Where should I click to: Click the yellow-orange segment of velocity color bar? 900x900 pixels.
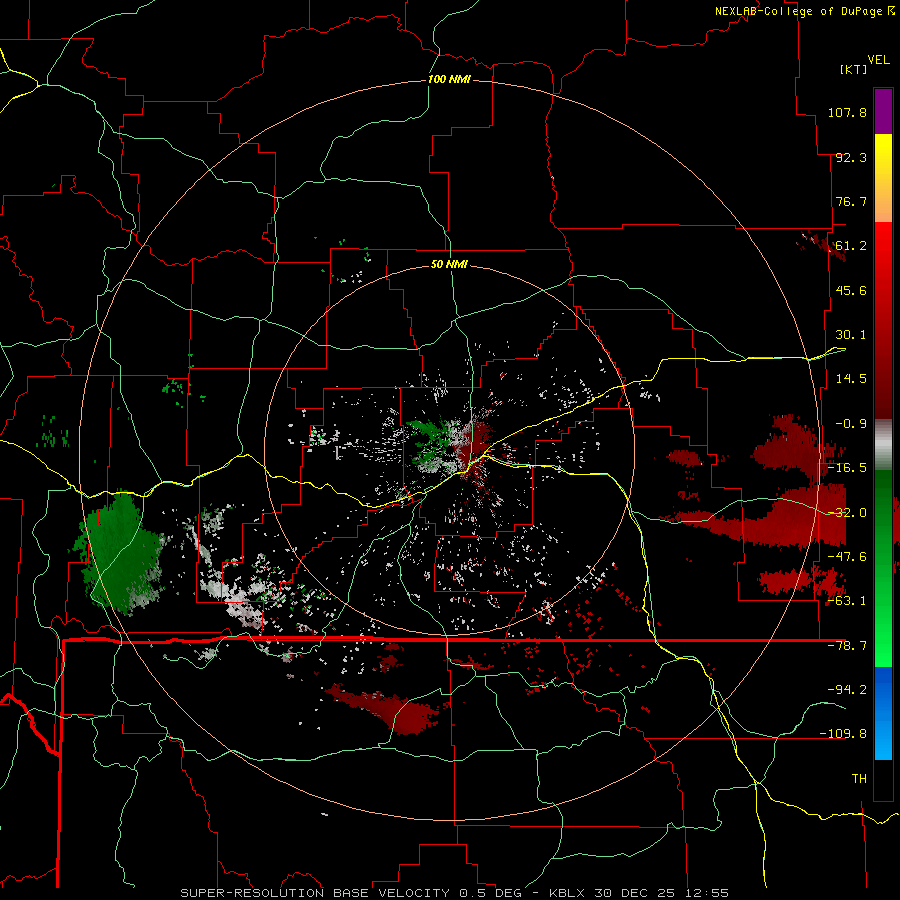coord(883,178)
